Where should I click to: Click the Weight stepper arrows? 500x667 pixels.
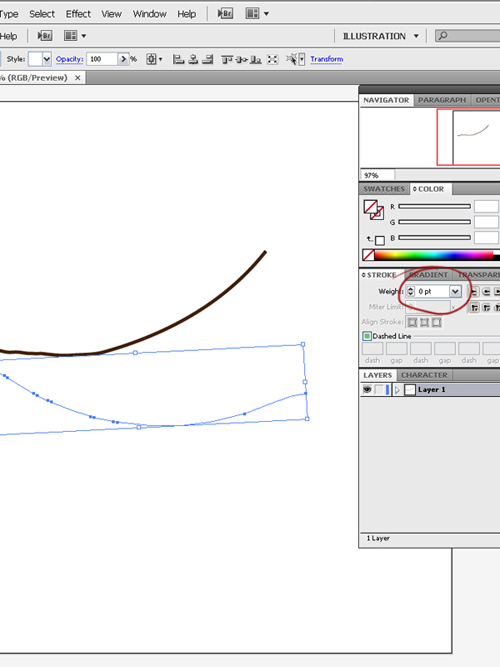pos(411,291)
